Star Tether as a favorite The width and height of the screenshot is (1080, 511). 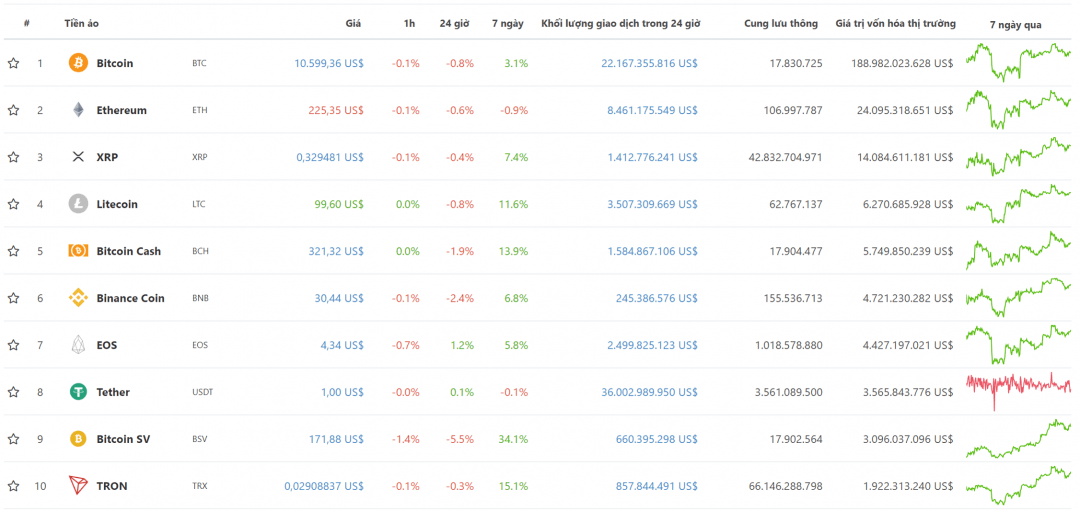click(x=13, y=392)
